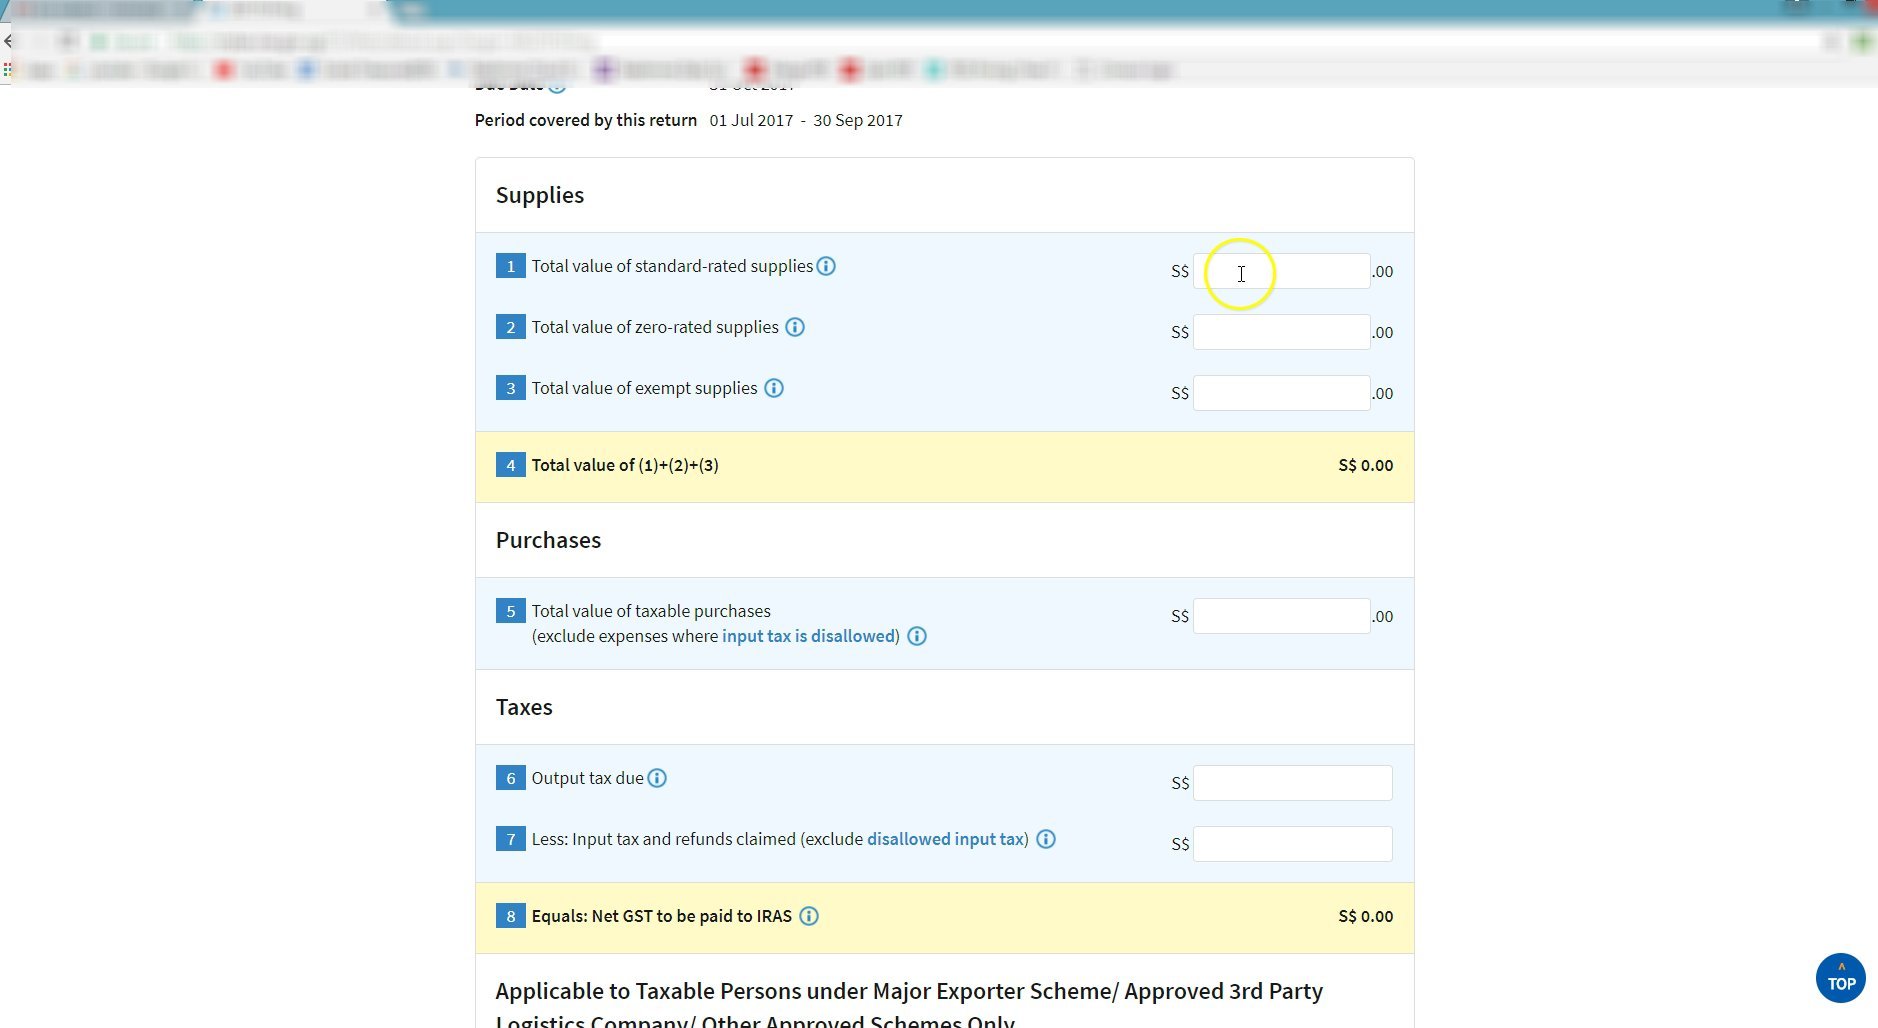This screenshot has height=1028, width=1878.
Task: Click the browser back arrow
Action: 8,41
